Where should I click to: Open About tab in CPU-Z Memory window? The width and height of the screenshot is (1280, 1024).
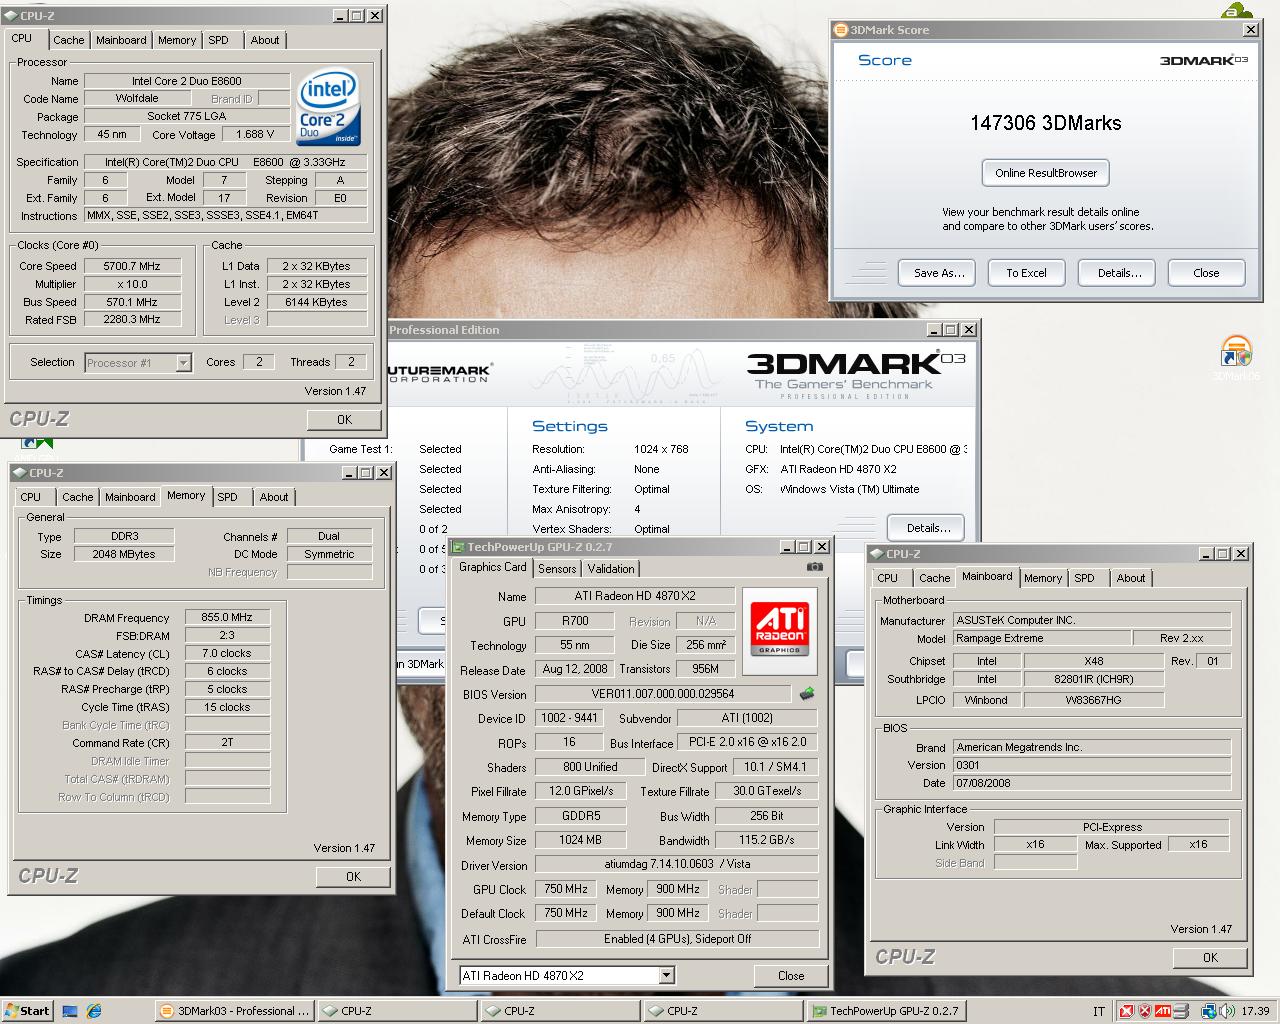point(274,497)
